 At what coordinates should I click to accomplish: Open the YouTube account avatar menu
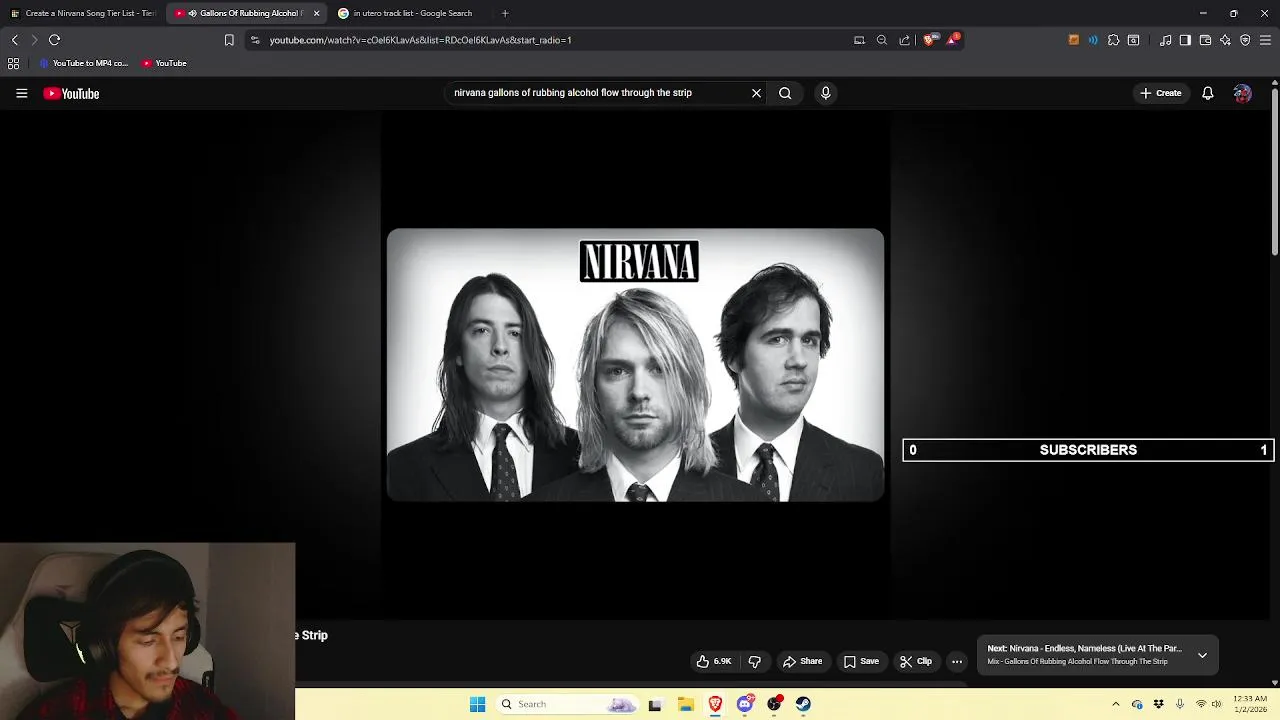coord(1242,93)
